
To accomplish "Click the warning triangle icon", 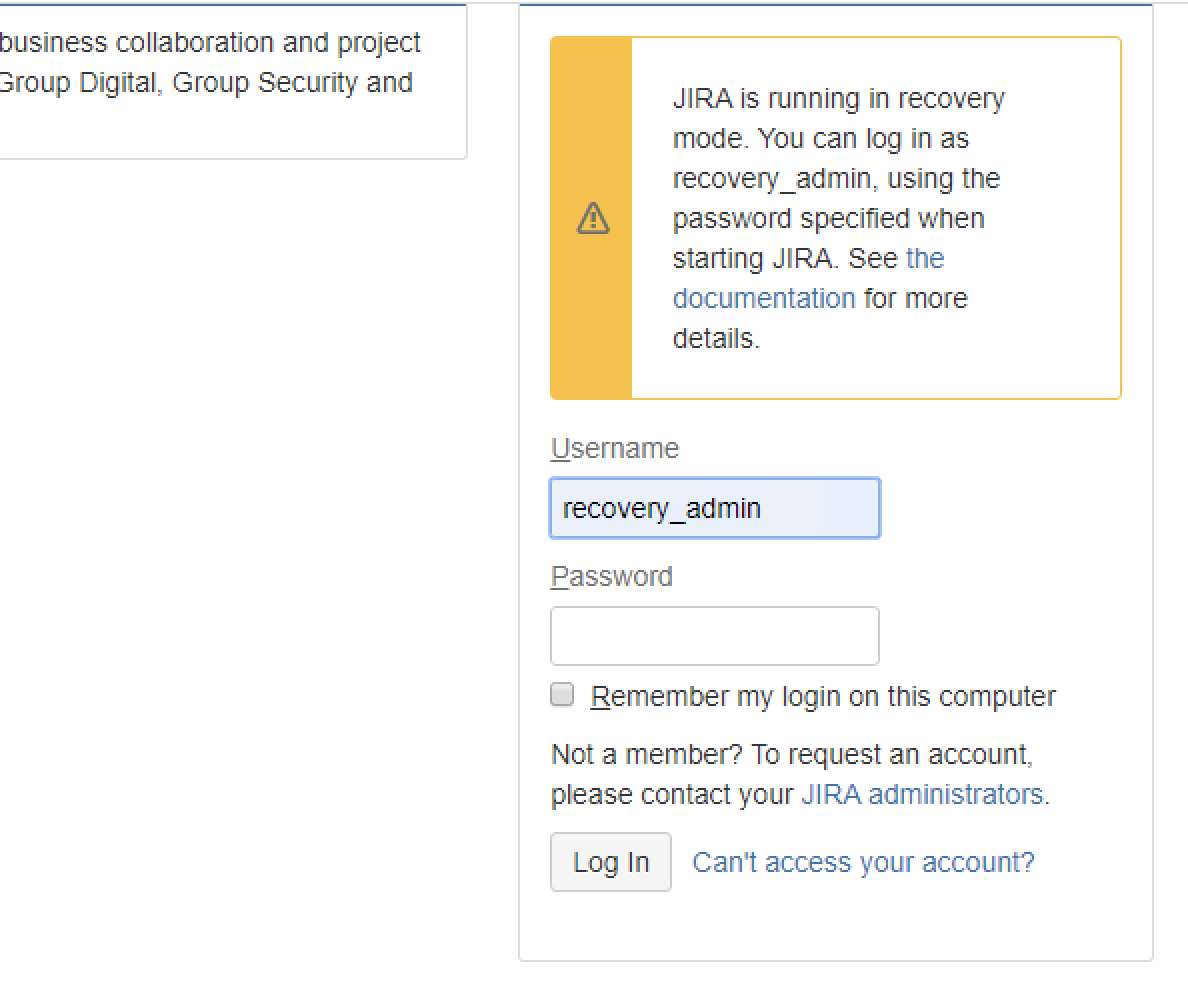I will [x=592, y=218].
